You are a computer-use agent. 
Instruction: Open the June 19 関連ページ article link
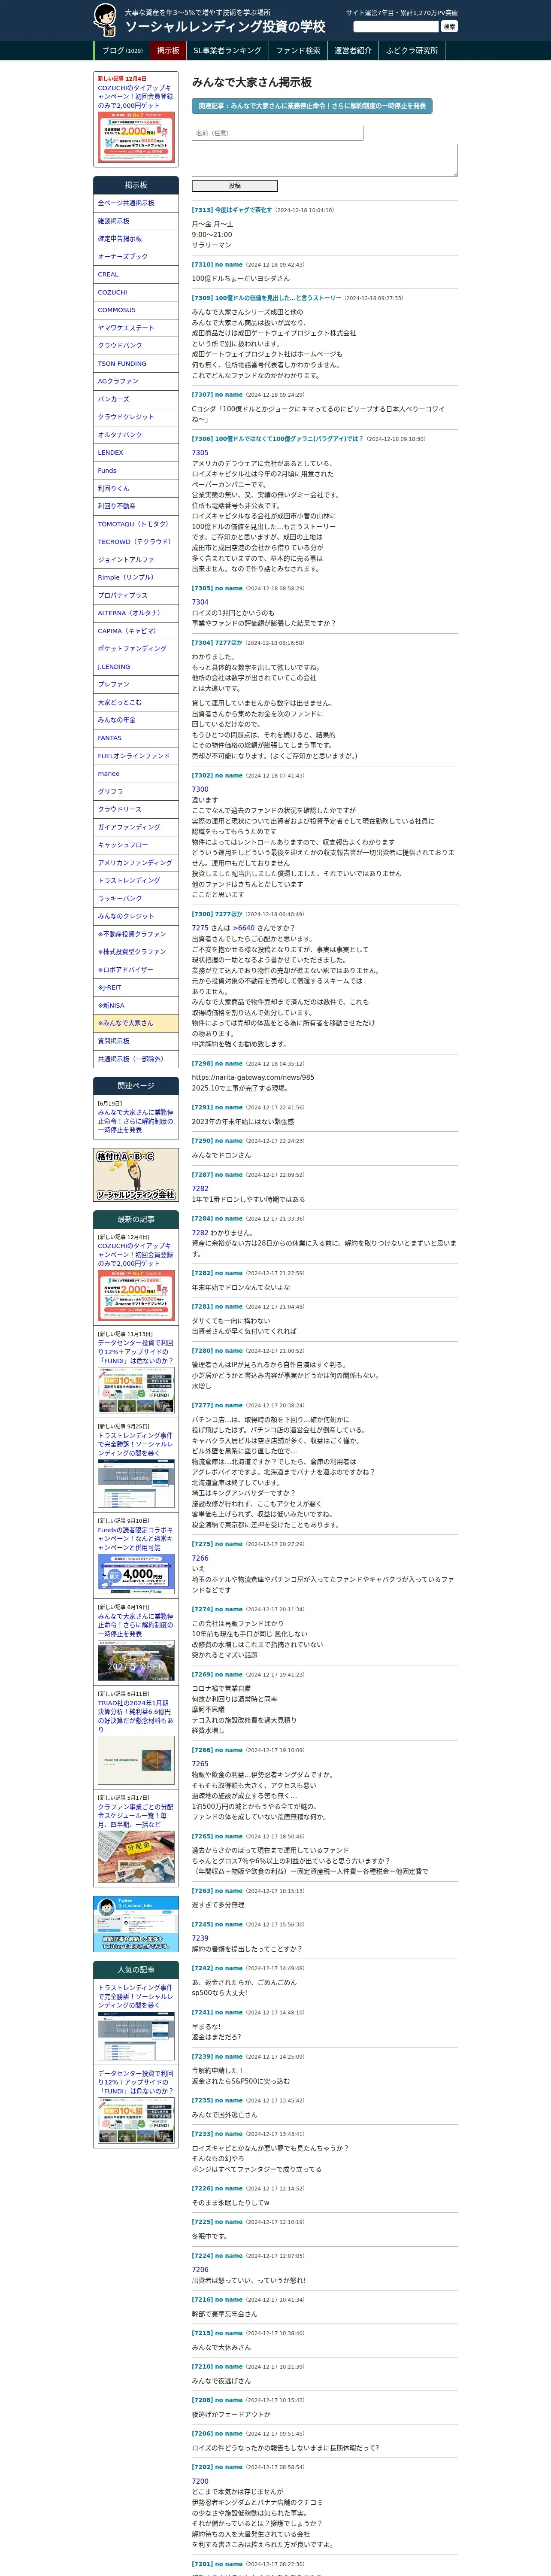[136, 1121]
